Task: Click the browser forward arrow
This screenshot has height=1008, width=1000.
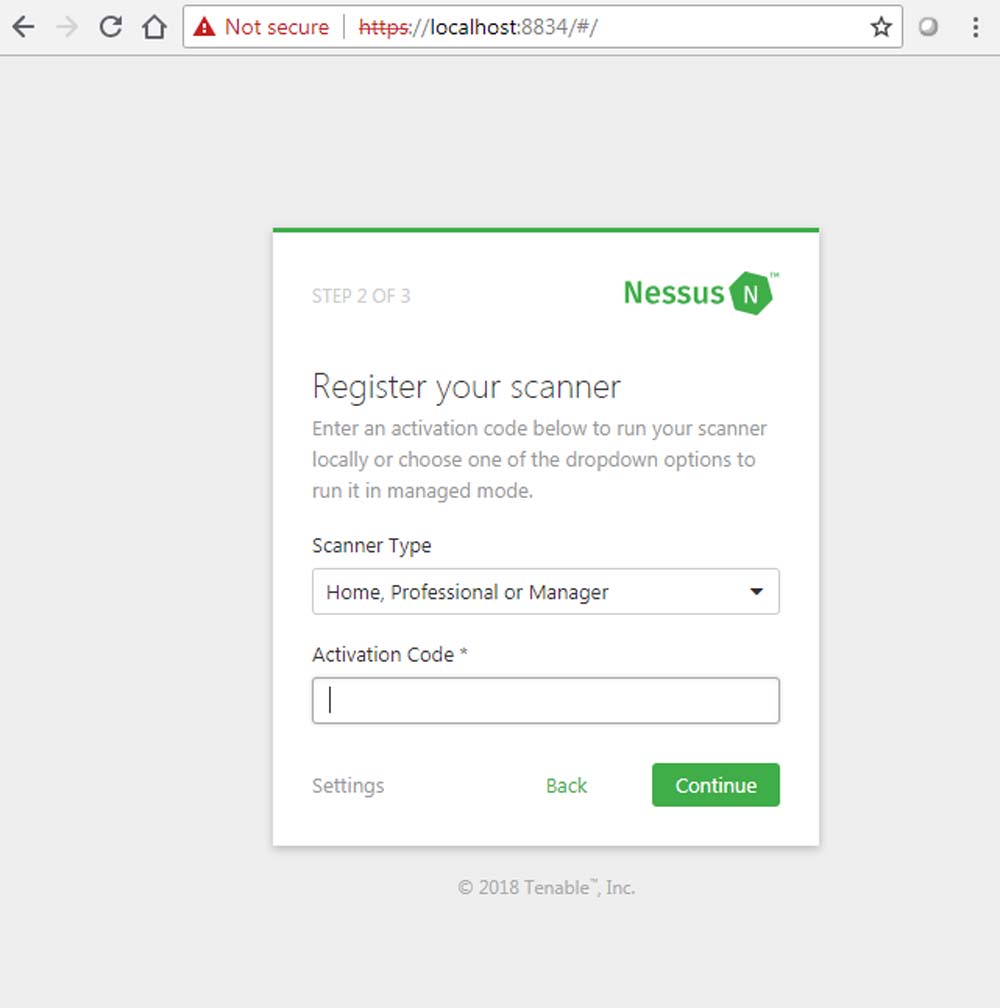Action: [67, 27]
